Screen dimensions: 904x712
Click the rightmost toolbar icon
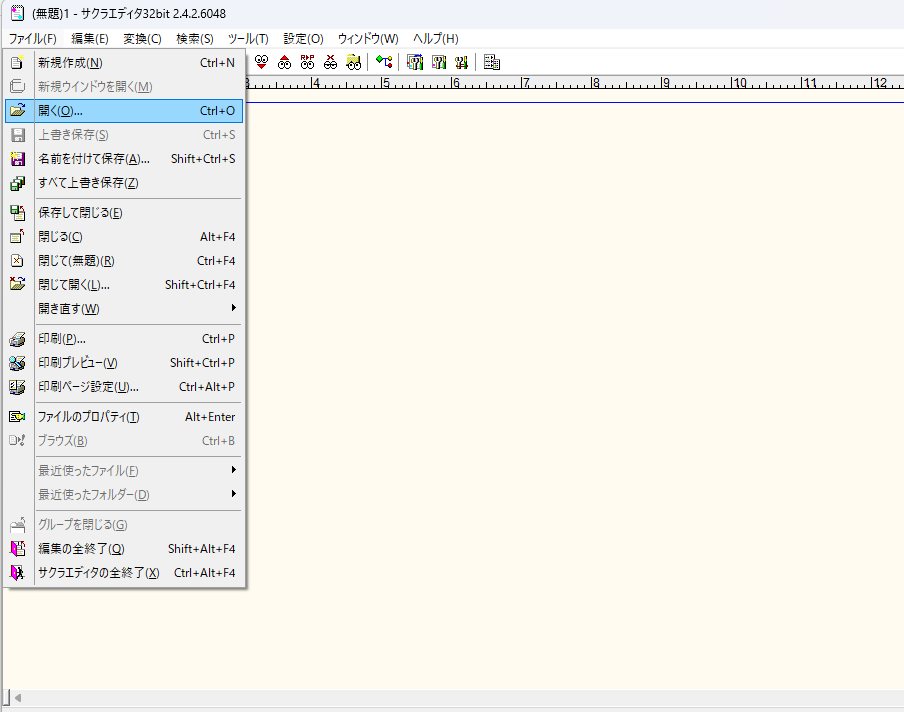click(x=492, y=62)
